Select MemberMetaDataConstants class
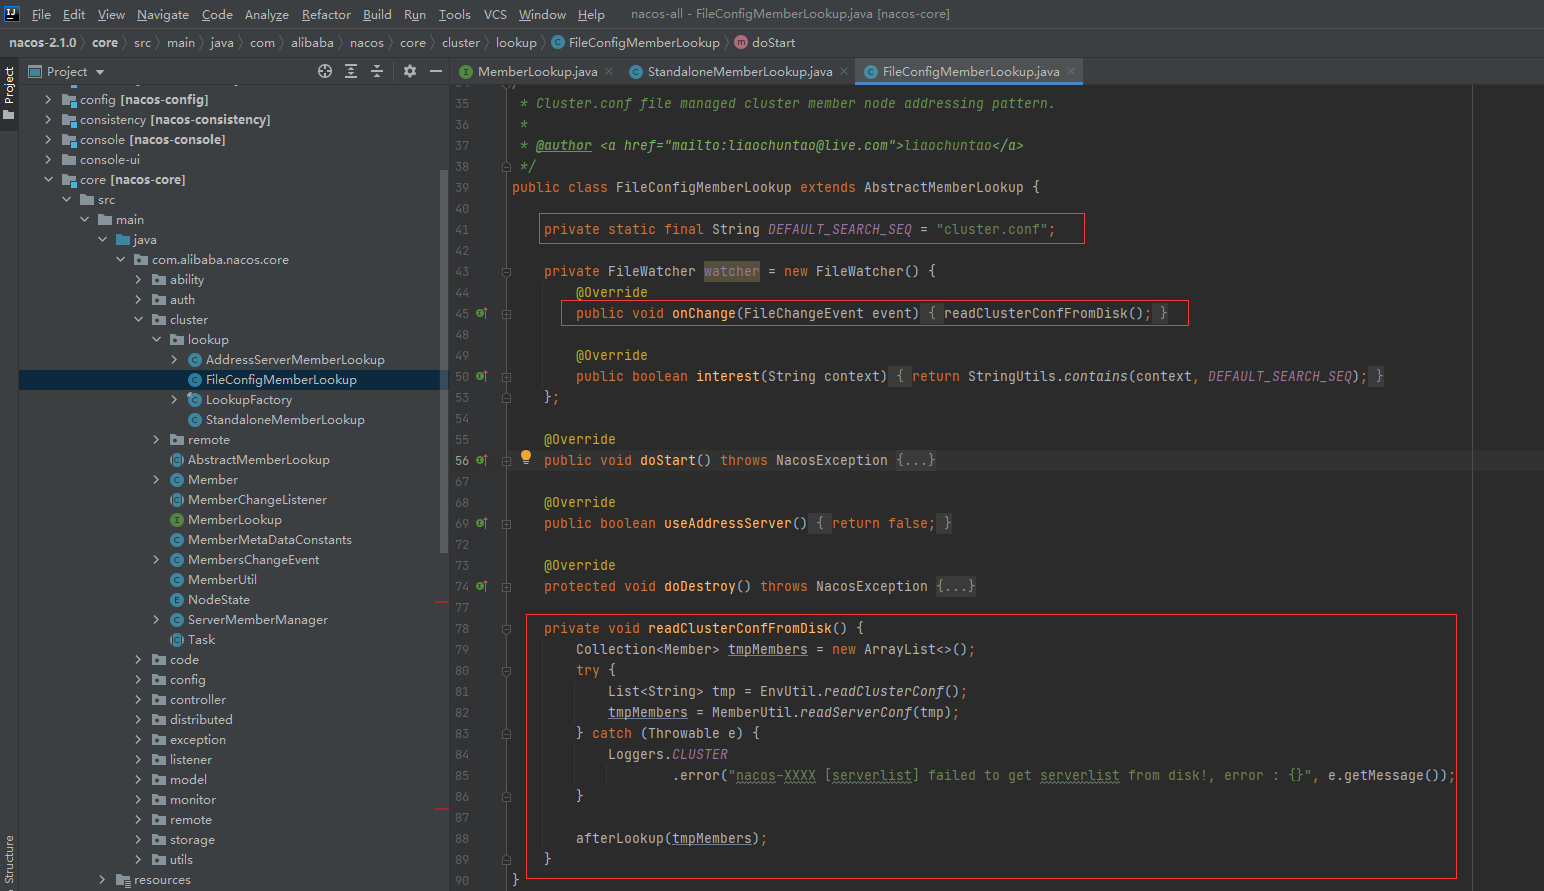1544x891 pixels. [269, 539]
